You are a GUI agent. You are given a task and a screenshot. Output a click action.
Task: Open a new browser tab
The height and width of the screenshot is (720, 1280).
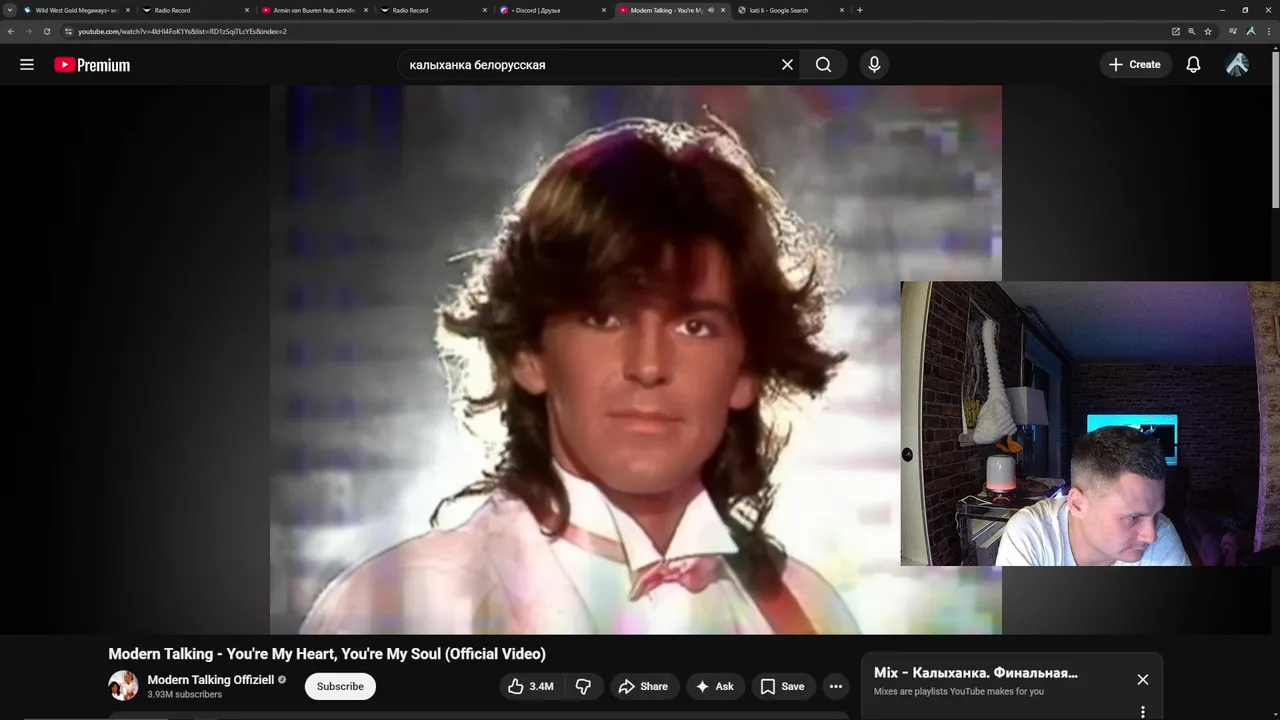[860, 10]
